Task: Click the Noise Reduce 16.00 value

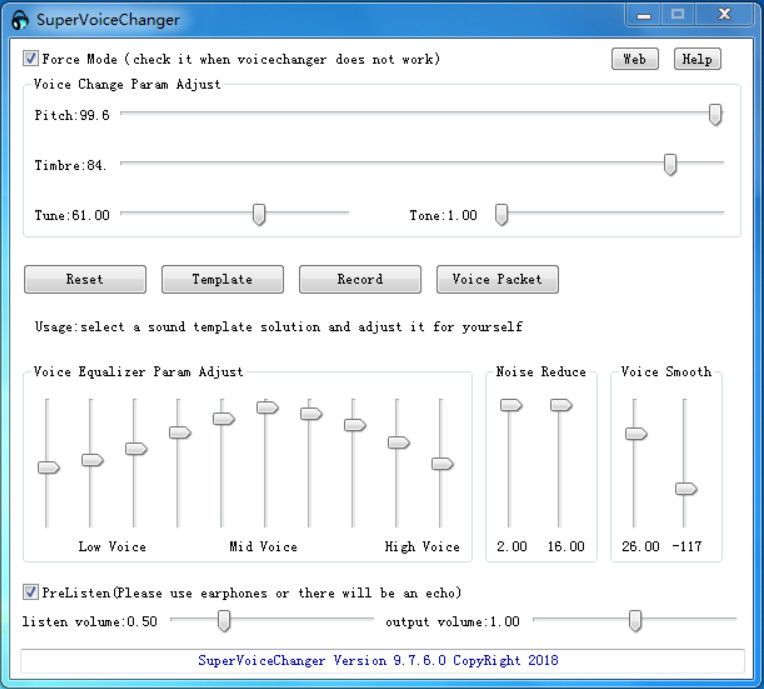Action: click(566, 546)
